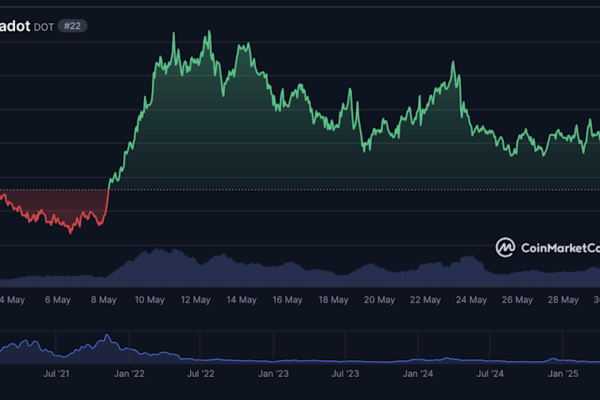This screenshot has width=600, height=400.
Task: Click Jan '24 on the range navigator
Action: pyautogui.click(x=418, y=374)
